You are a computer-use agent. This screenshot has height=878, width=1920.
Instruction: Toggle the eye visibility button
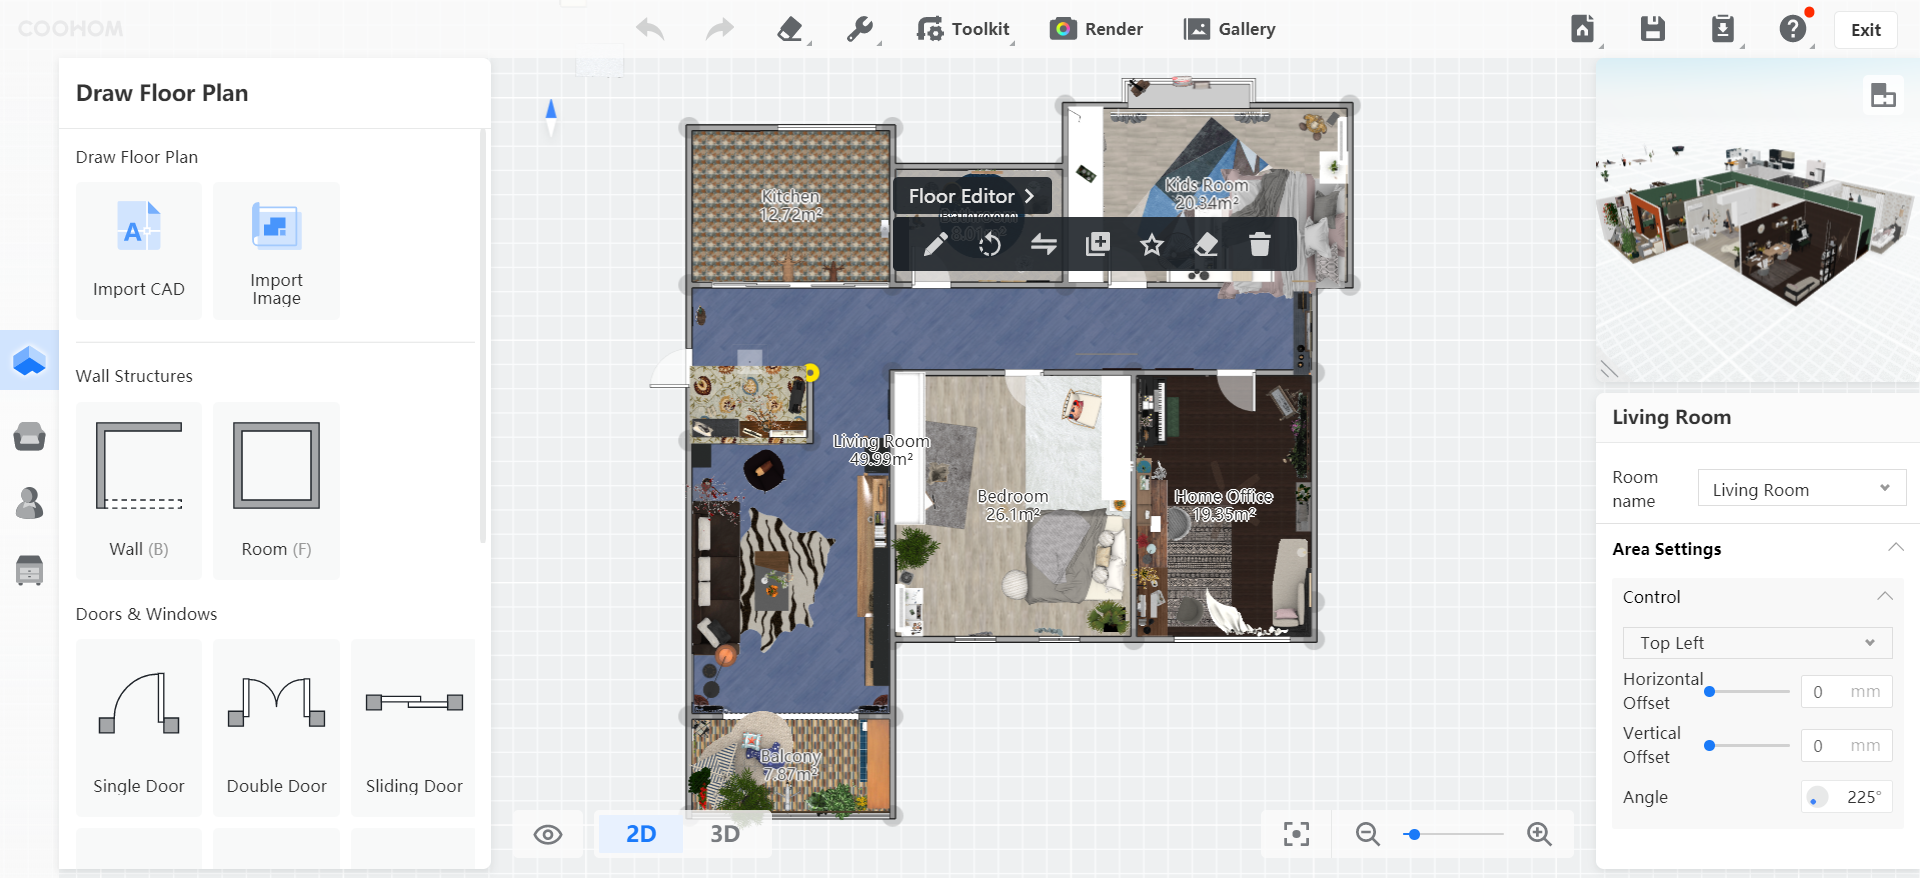[x=548, y=834]
